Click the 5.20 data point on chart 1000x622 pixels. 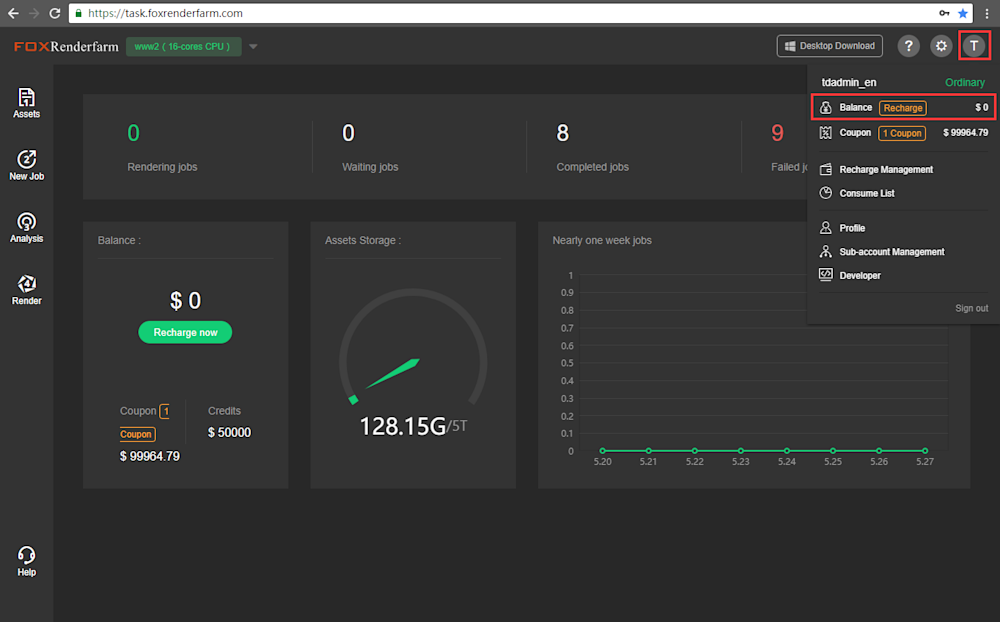click(x=603, y=450)
